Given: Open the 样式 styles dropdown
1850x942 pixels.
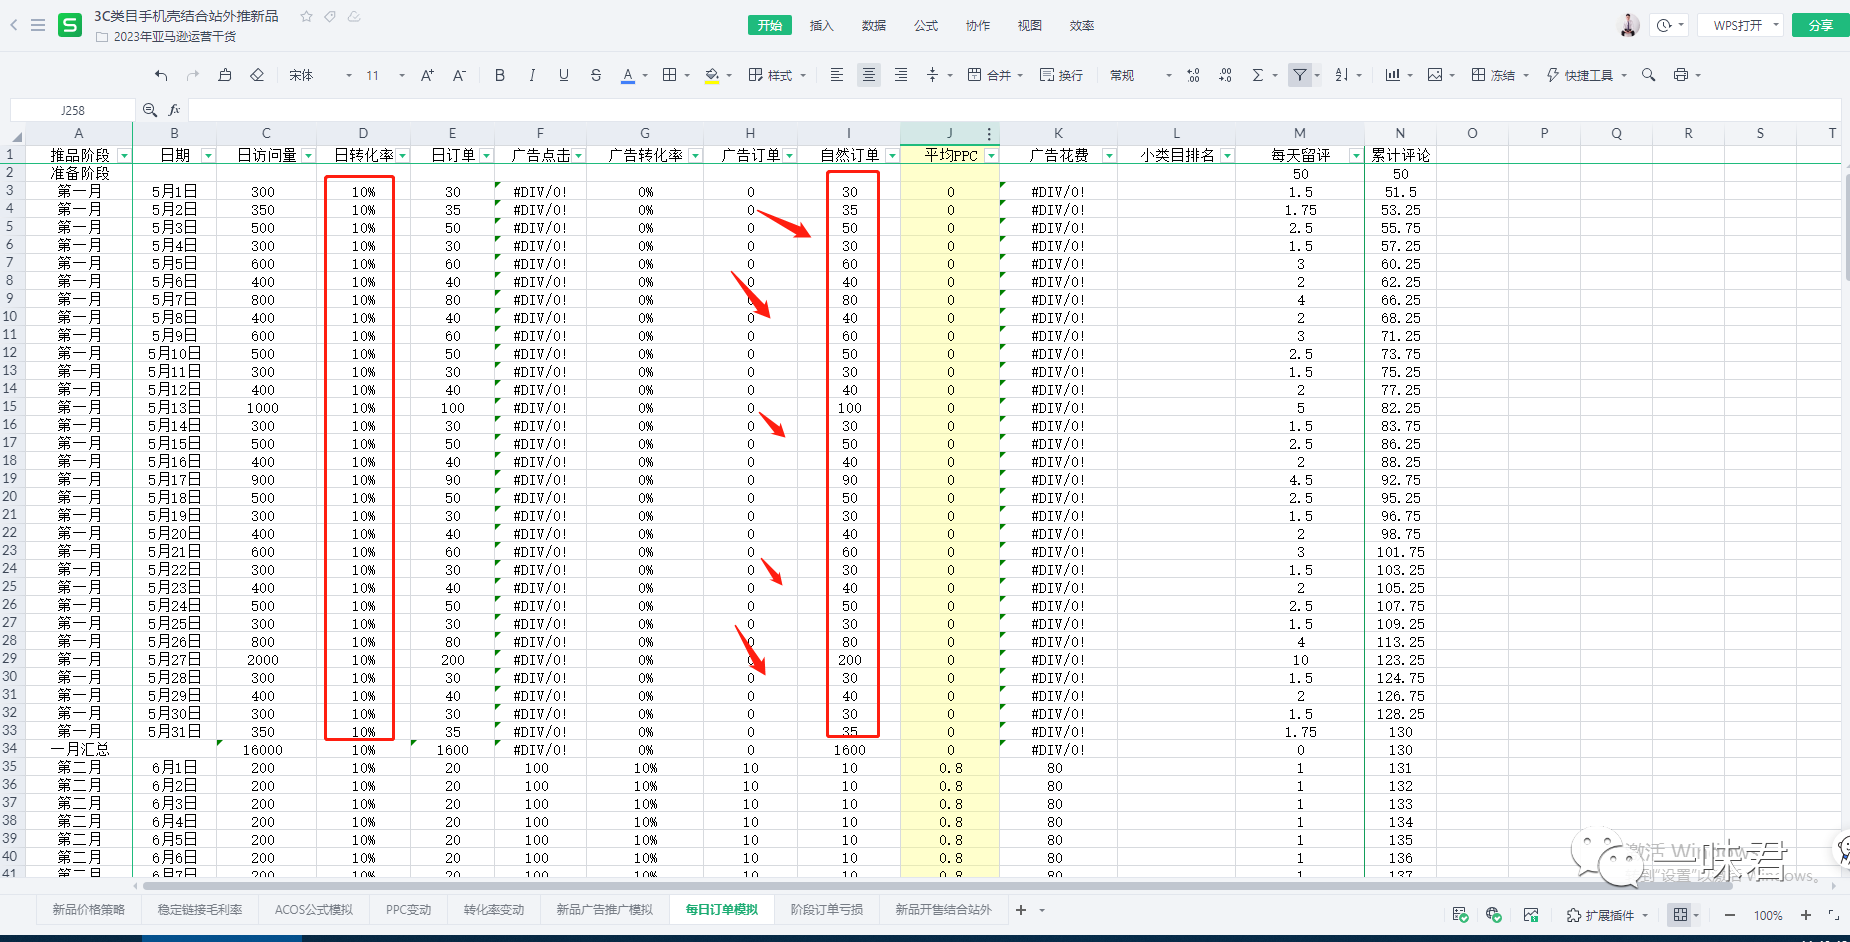Looking at the screenshot, I should pos(777,75).
